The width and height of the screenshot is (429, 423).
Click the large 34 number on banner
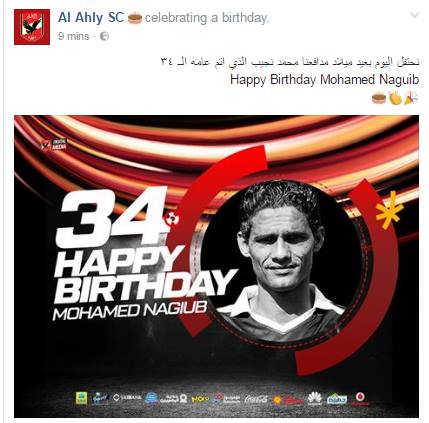point(113,217)
